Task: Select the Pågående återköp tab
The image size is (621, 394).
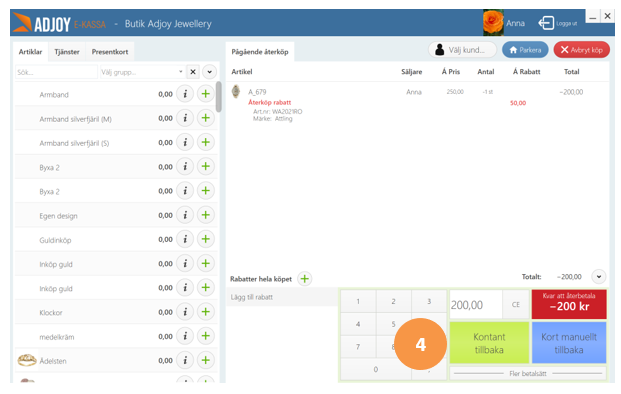Action: click(260, 52)
